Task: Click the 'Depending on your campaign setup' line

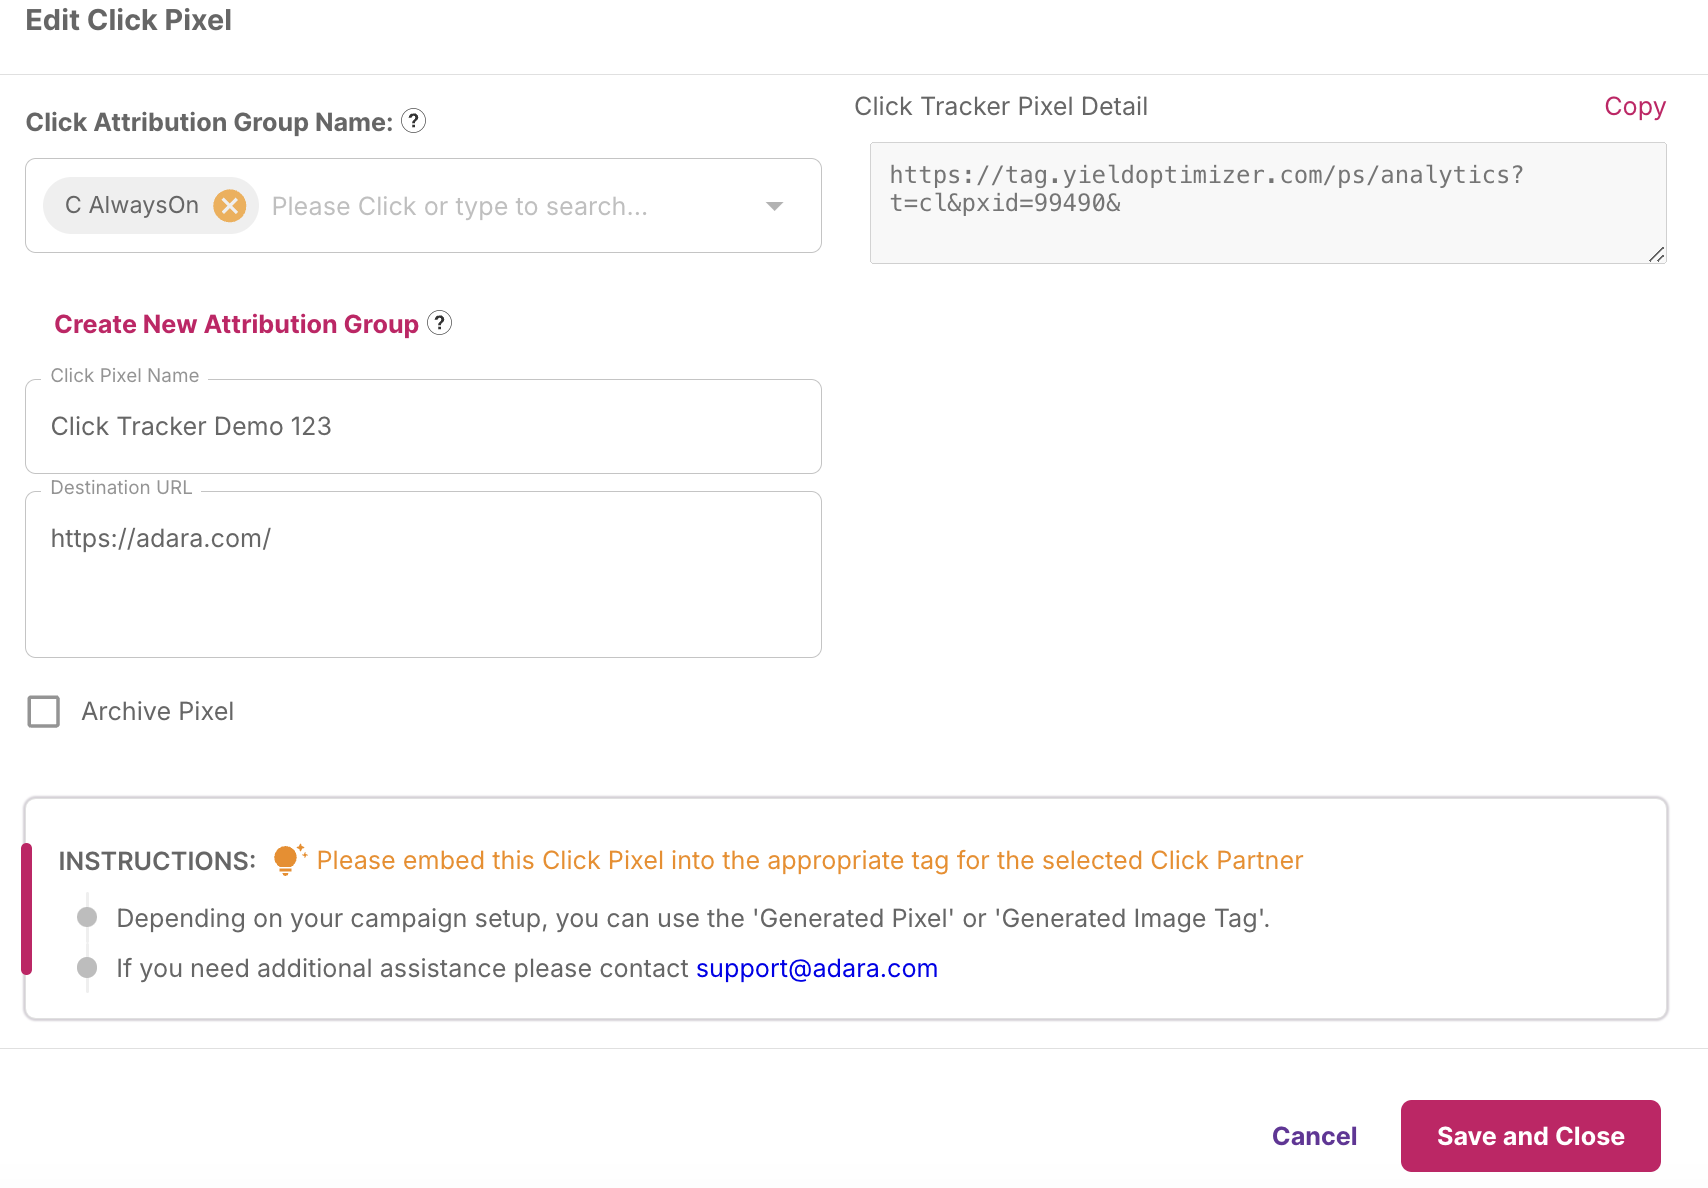Action: [693, 918]
